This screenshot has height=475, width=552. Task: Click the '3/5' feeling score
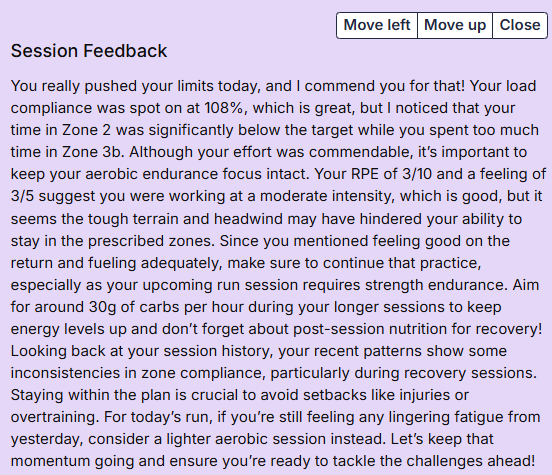pos(22,196)
